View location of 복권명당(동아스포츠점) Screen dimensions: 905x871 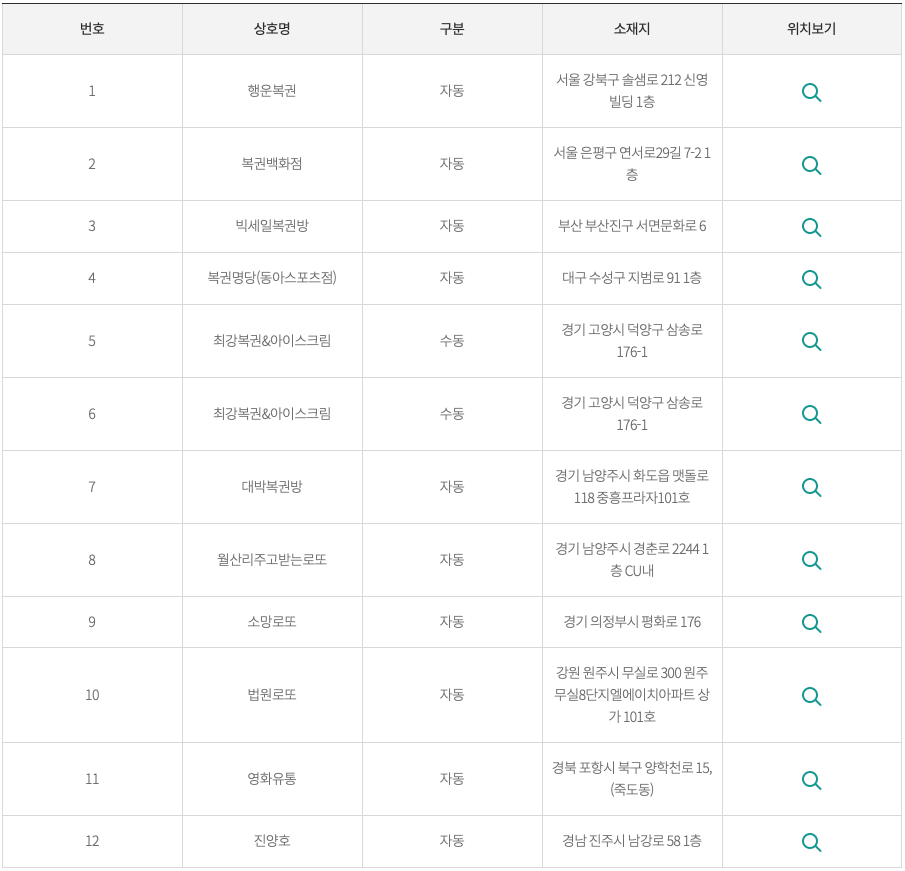[x=811, y=279]
